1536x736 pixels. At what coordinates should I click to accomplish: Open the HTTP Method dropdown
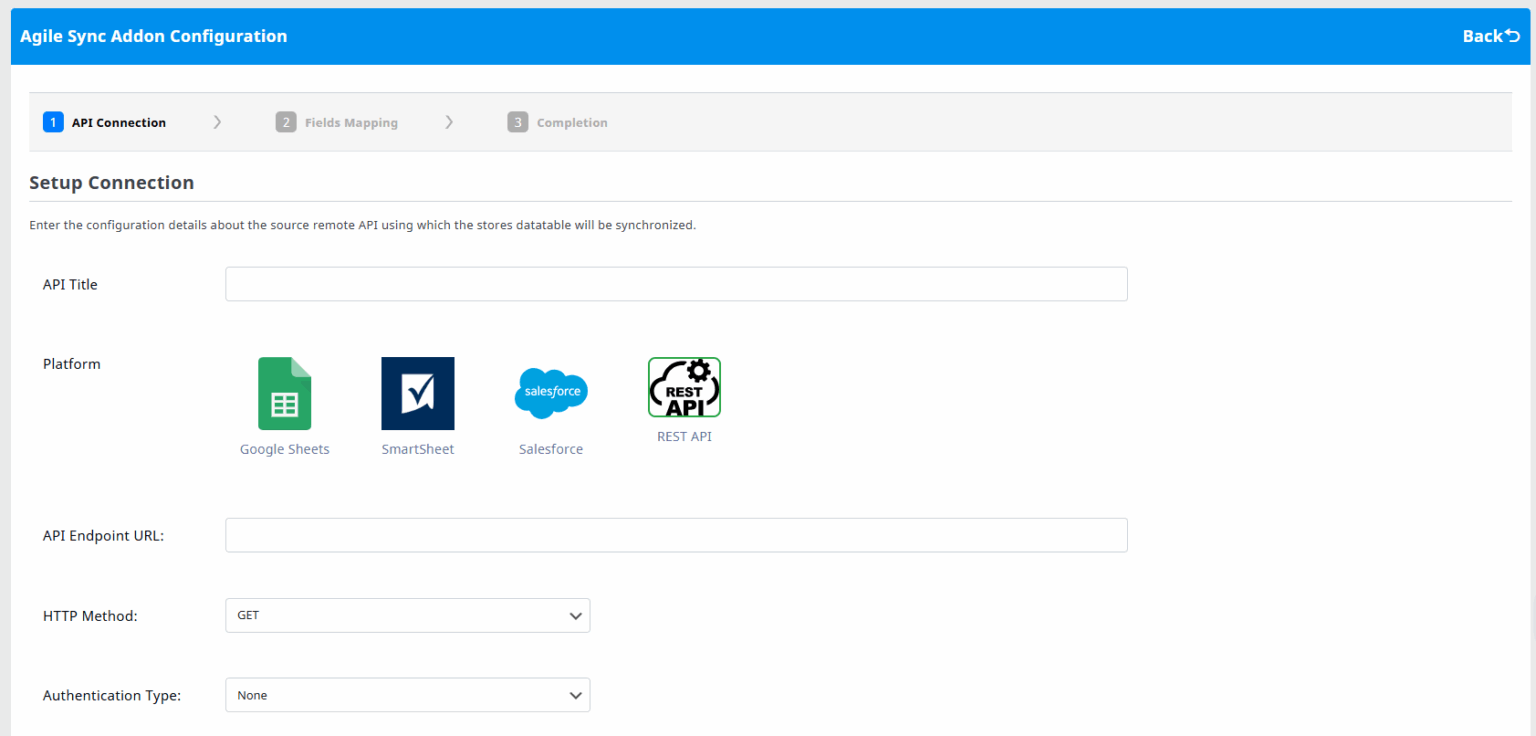click(407, 616)
